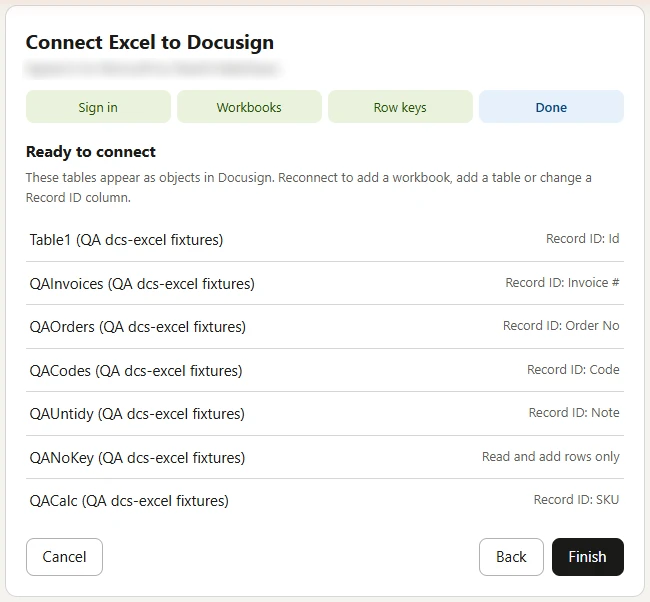The height and width of the screenshot is (602, 650).
Task: Select the Table1 table row
Action: (x=325, y=240)
